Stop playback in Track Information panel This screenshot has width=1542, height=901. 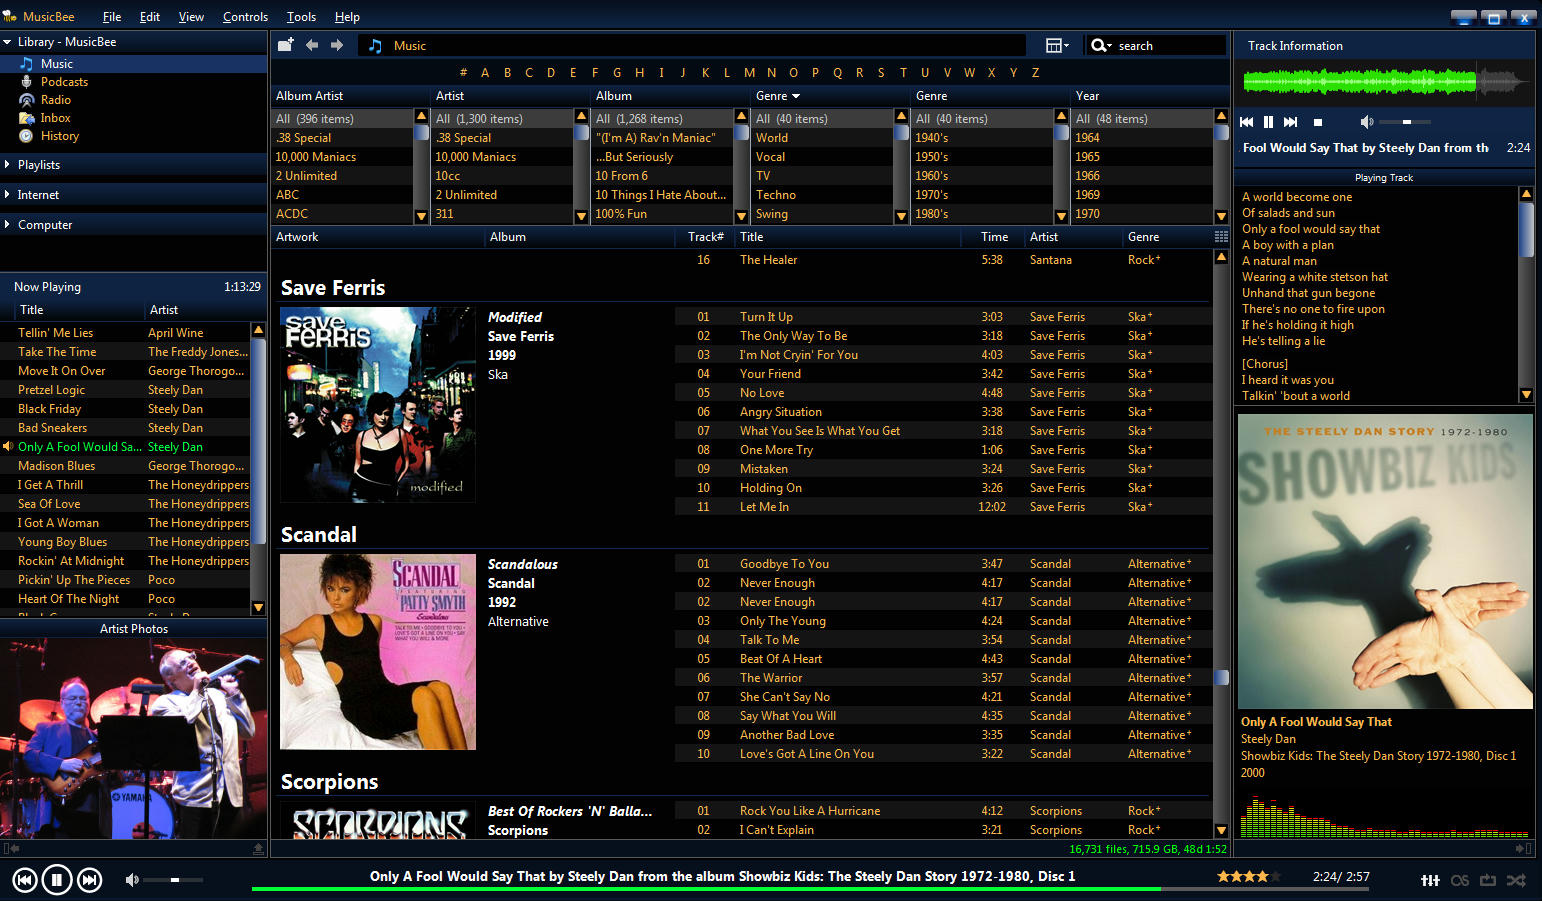(x=1318, y=122)
